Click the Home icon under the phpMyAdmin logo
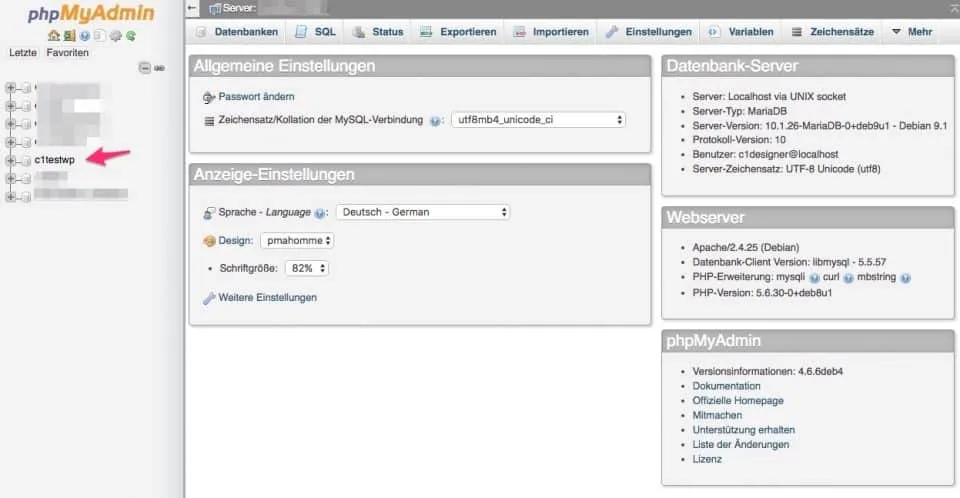Screen dimensions: 960x498 [x=53, y=36]
